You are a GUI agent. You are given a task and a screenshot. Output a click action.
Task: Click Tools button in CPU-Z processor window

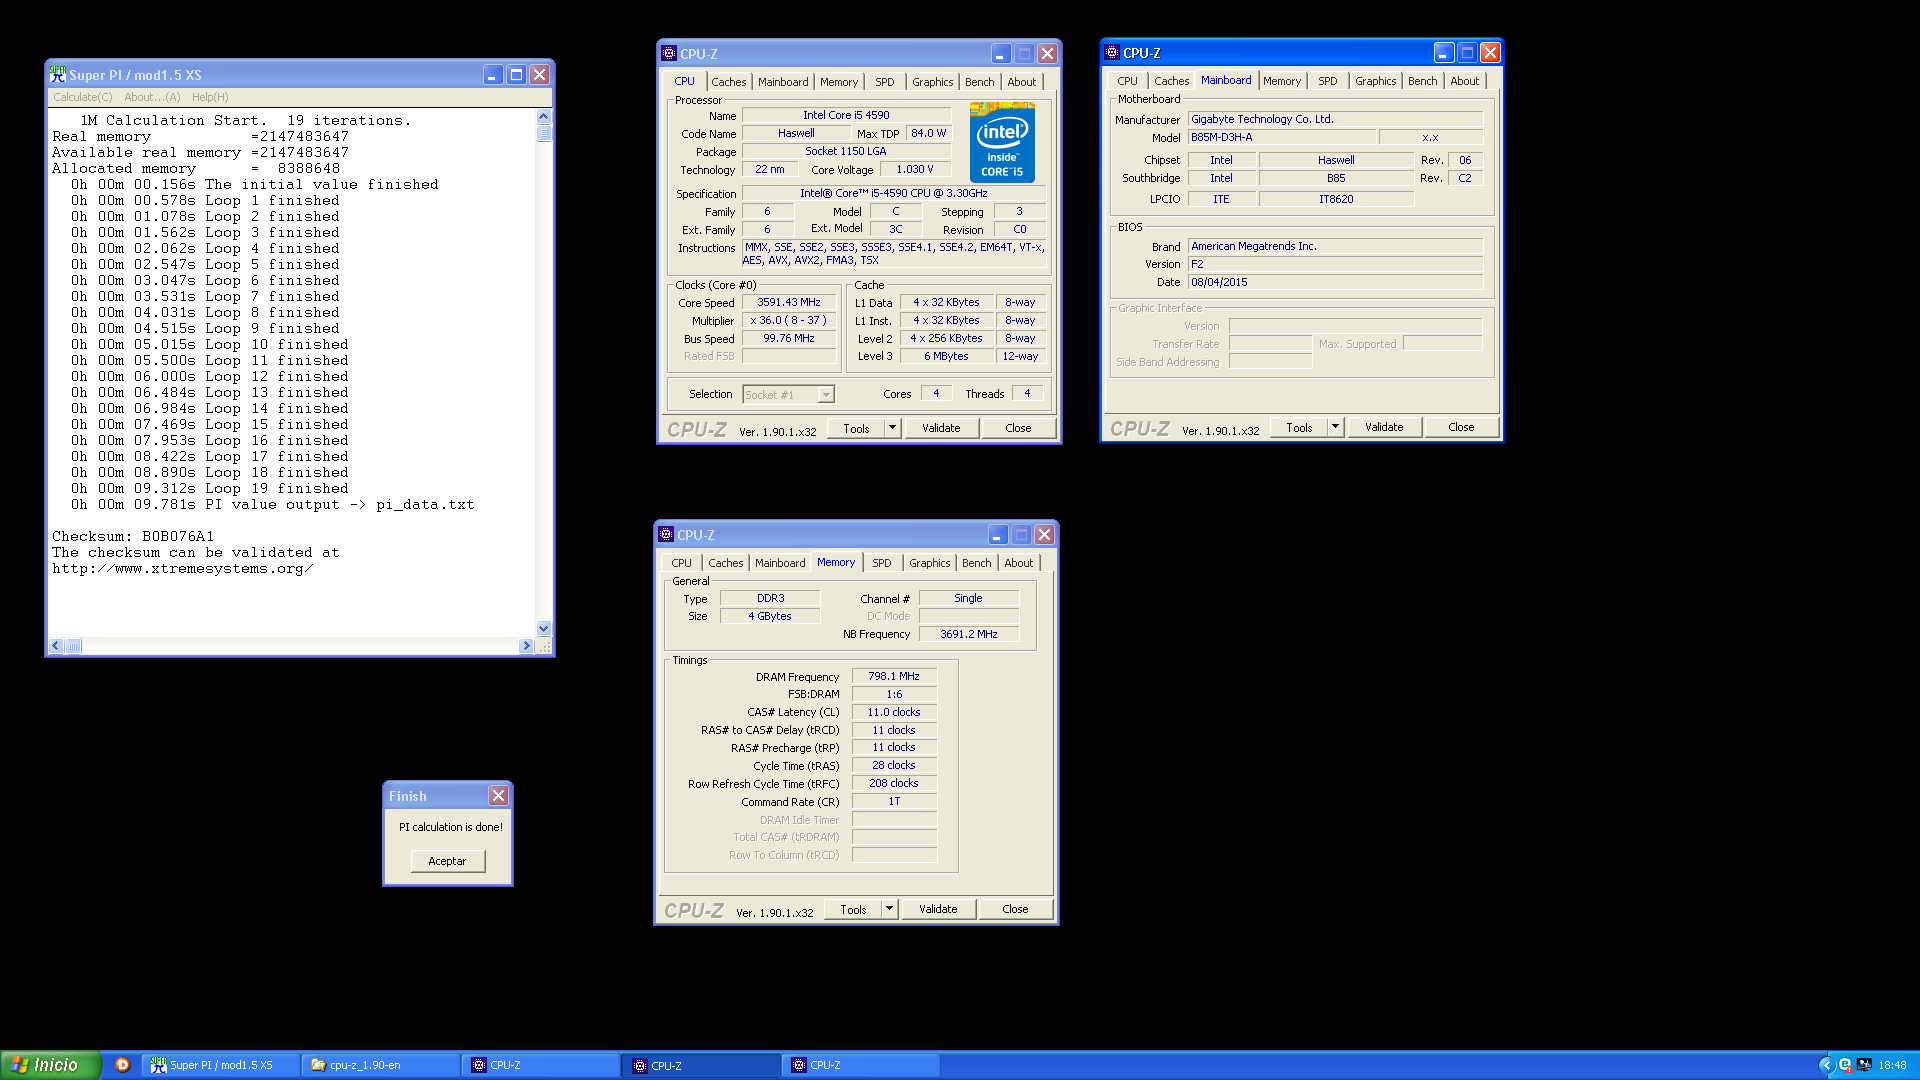[x=856, y=428]
